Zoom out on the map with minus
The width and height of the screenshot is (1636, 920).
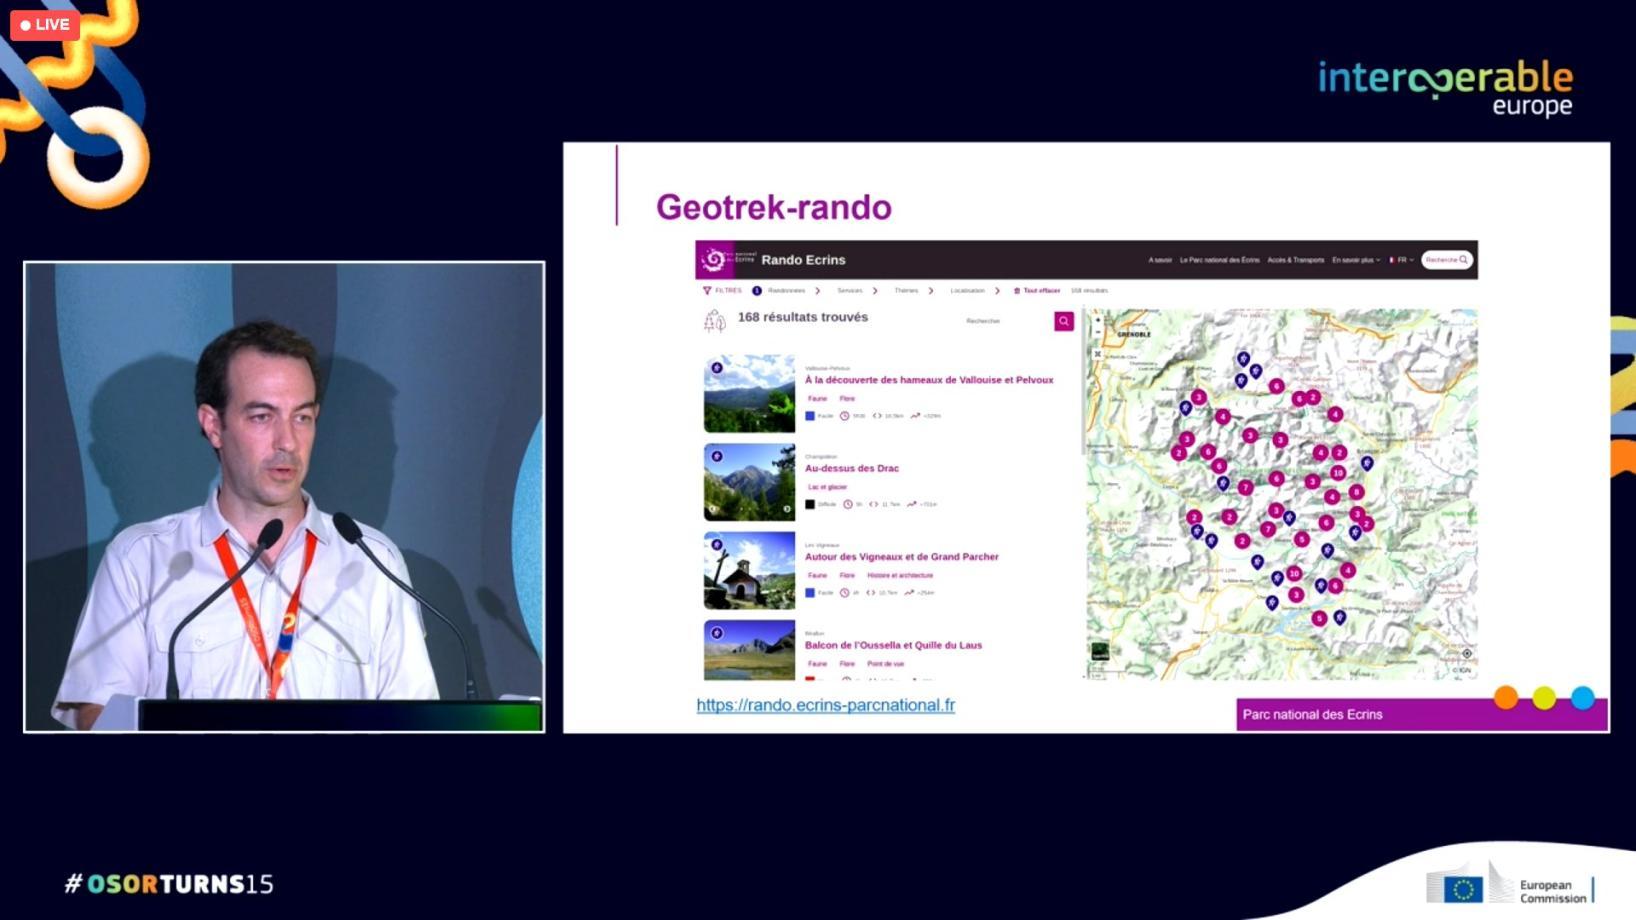1097,333
